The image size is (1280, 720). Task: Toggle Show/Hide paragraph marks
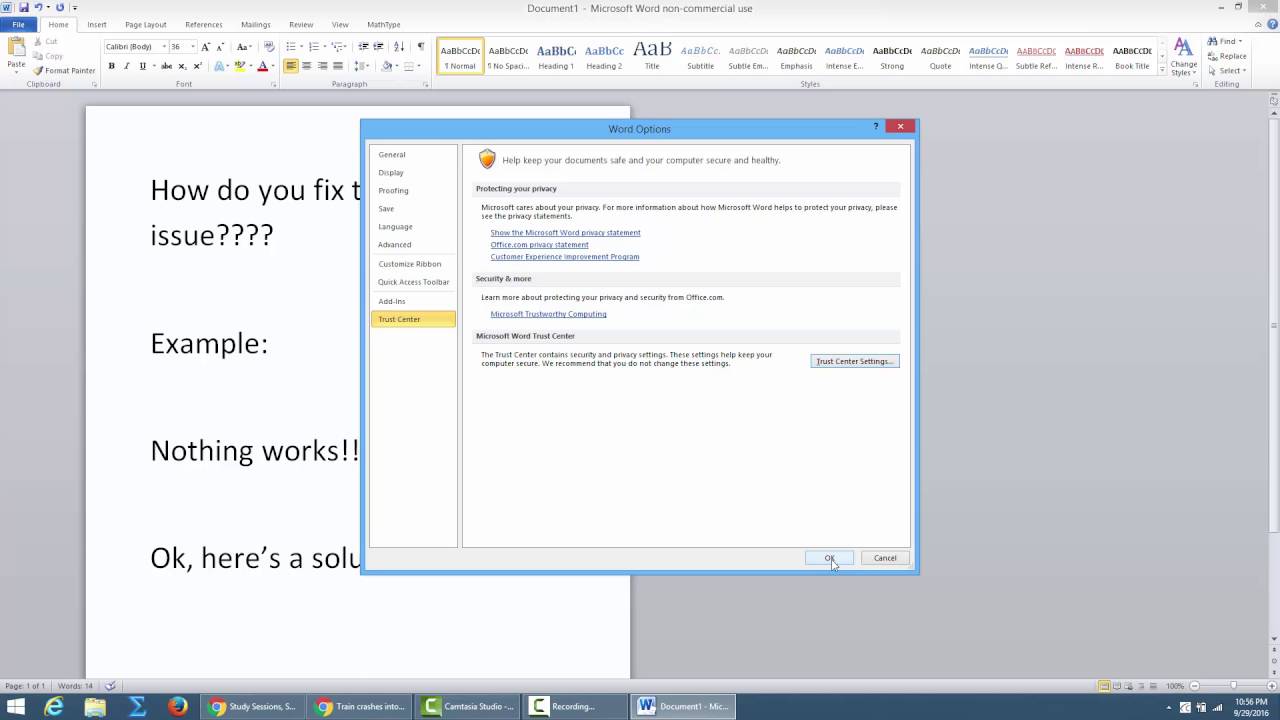pyautogui.click(x=420, y=47)
